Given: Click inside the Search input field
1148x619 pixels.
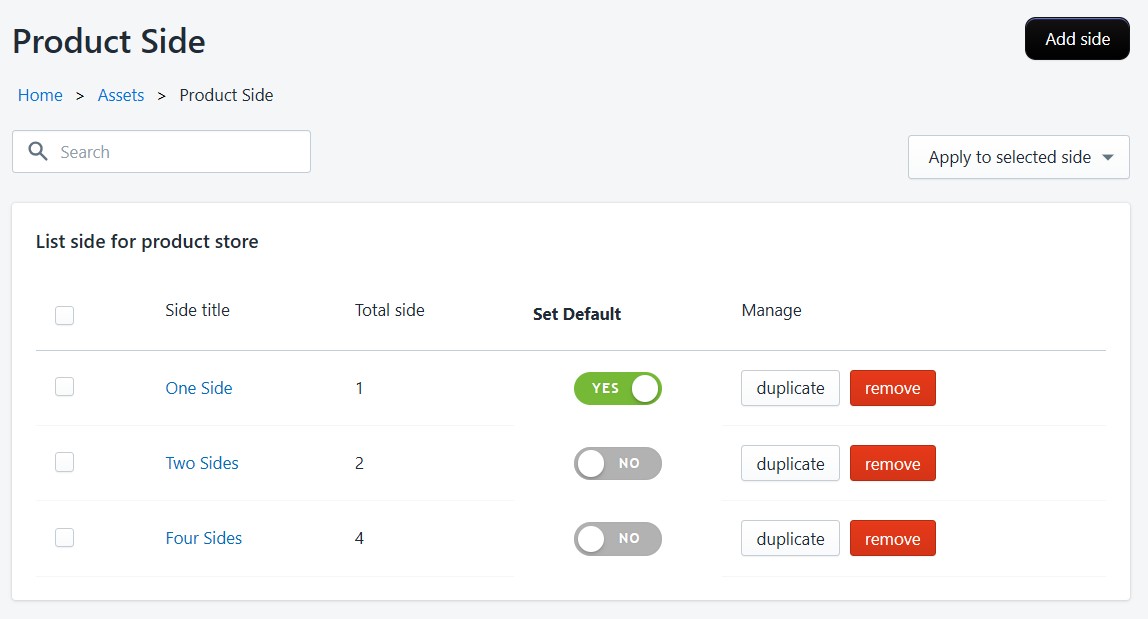Looking at the screenshot, I should (170, 151).
